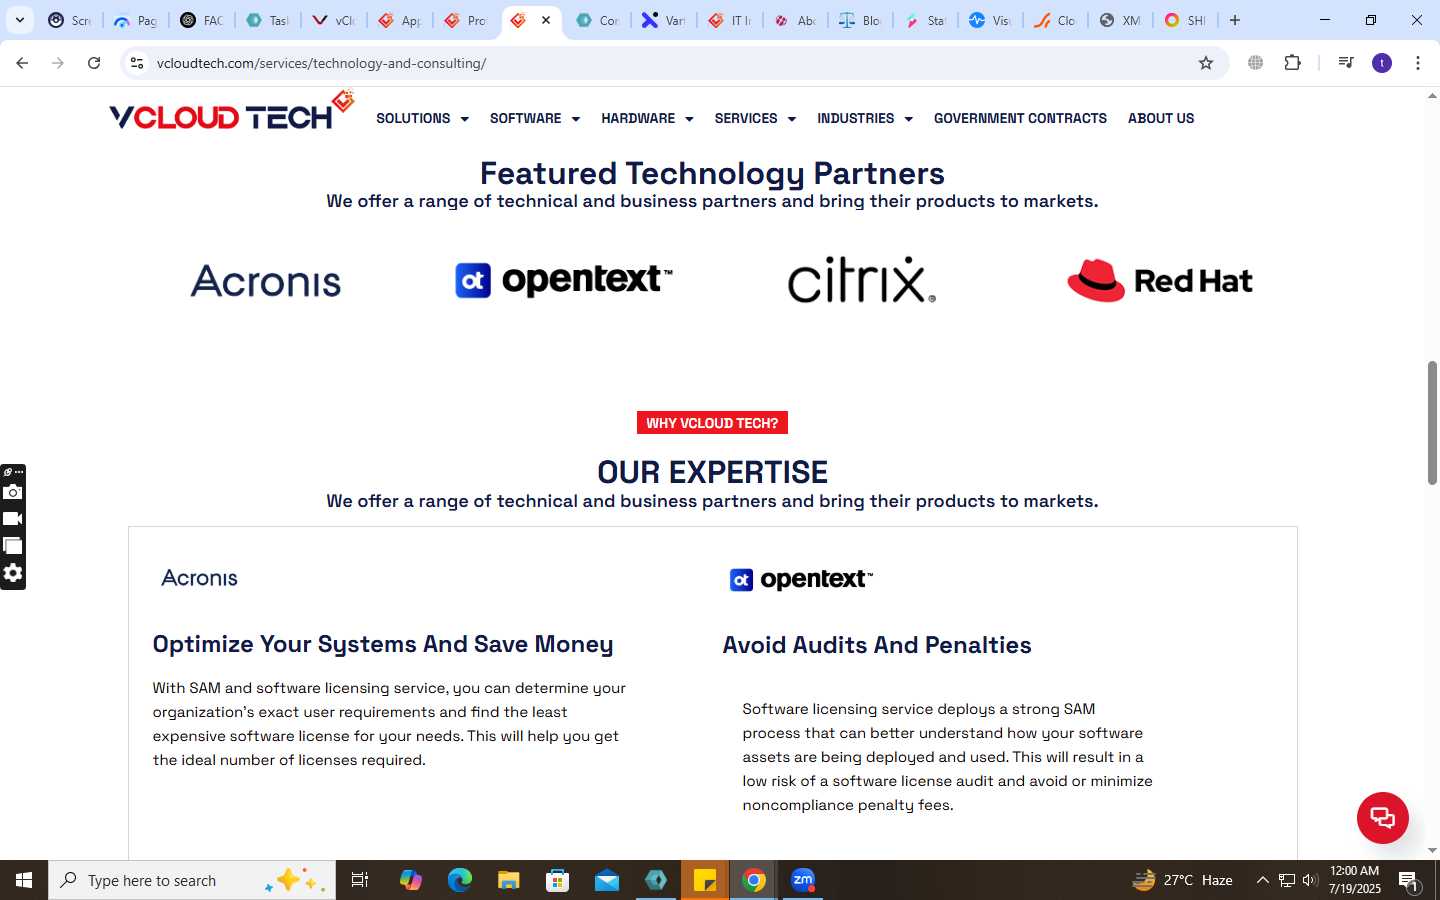Screen dimensions: 1440x900
Task: Go forward to the next page
Action: click(x=58, y=63)
